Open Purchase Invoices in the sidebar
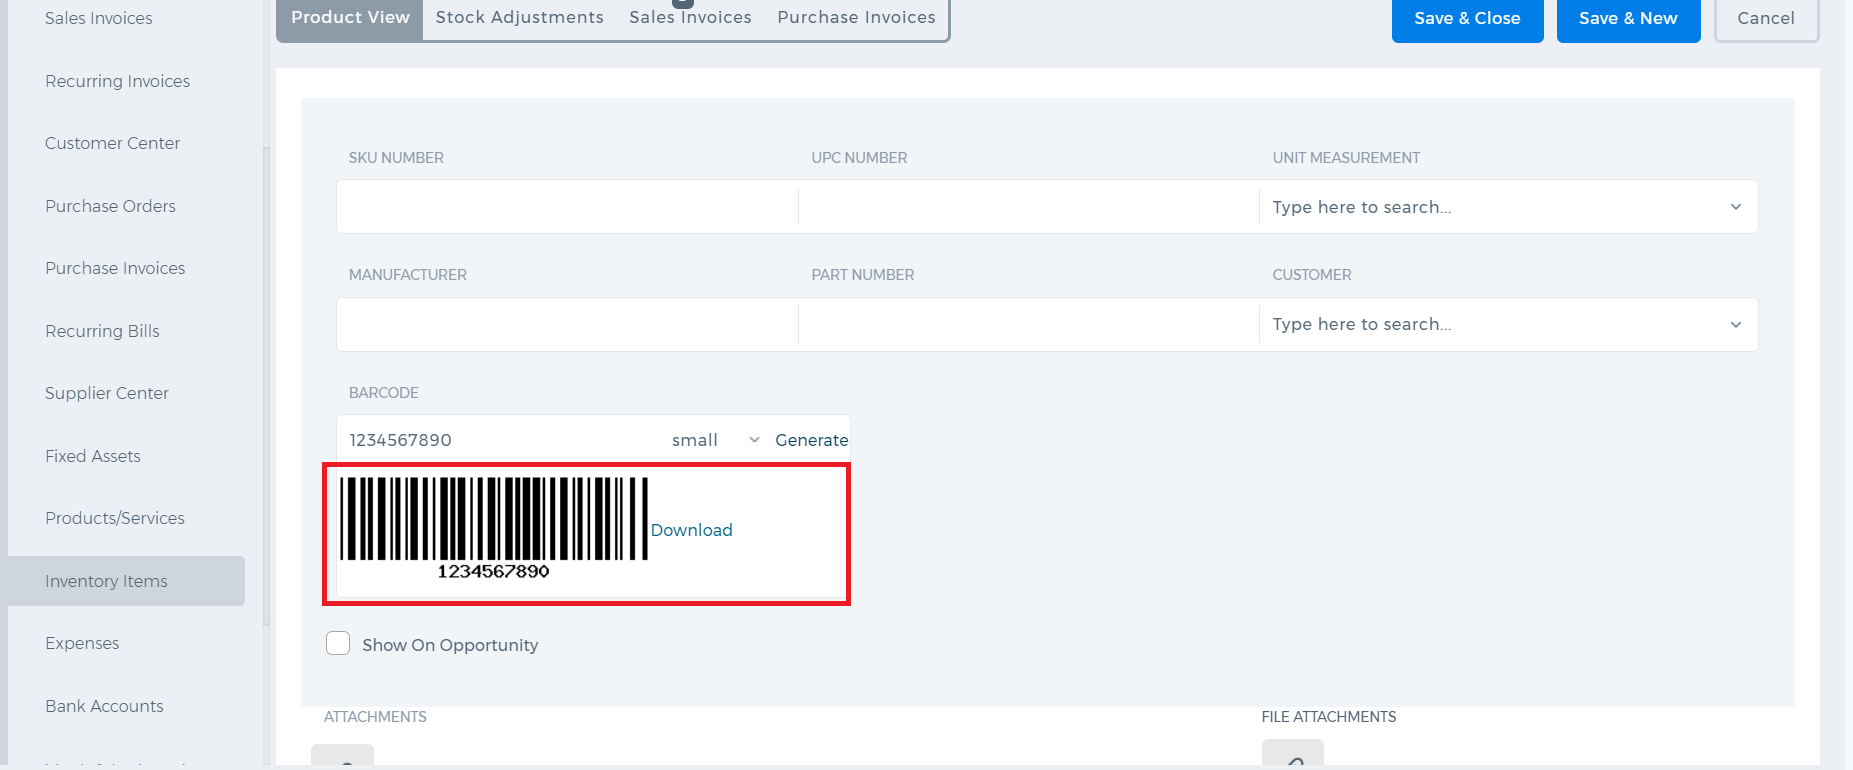The image size is (1853, 770). point(115,268)
